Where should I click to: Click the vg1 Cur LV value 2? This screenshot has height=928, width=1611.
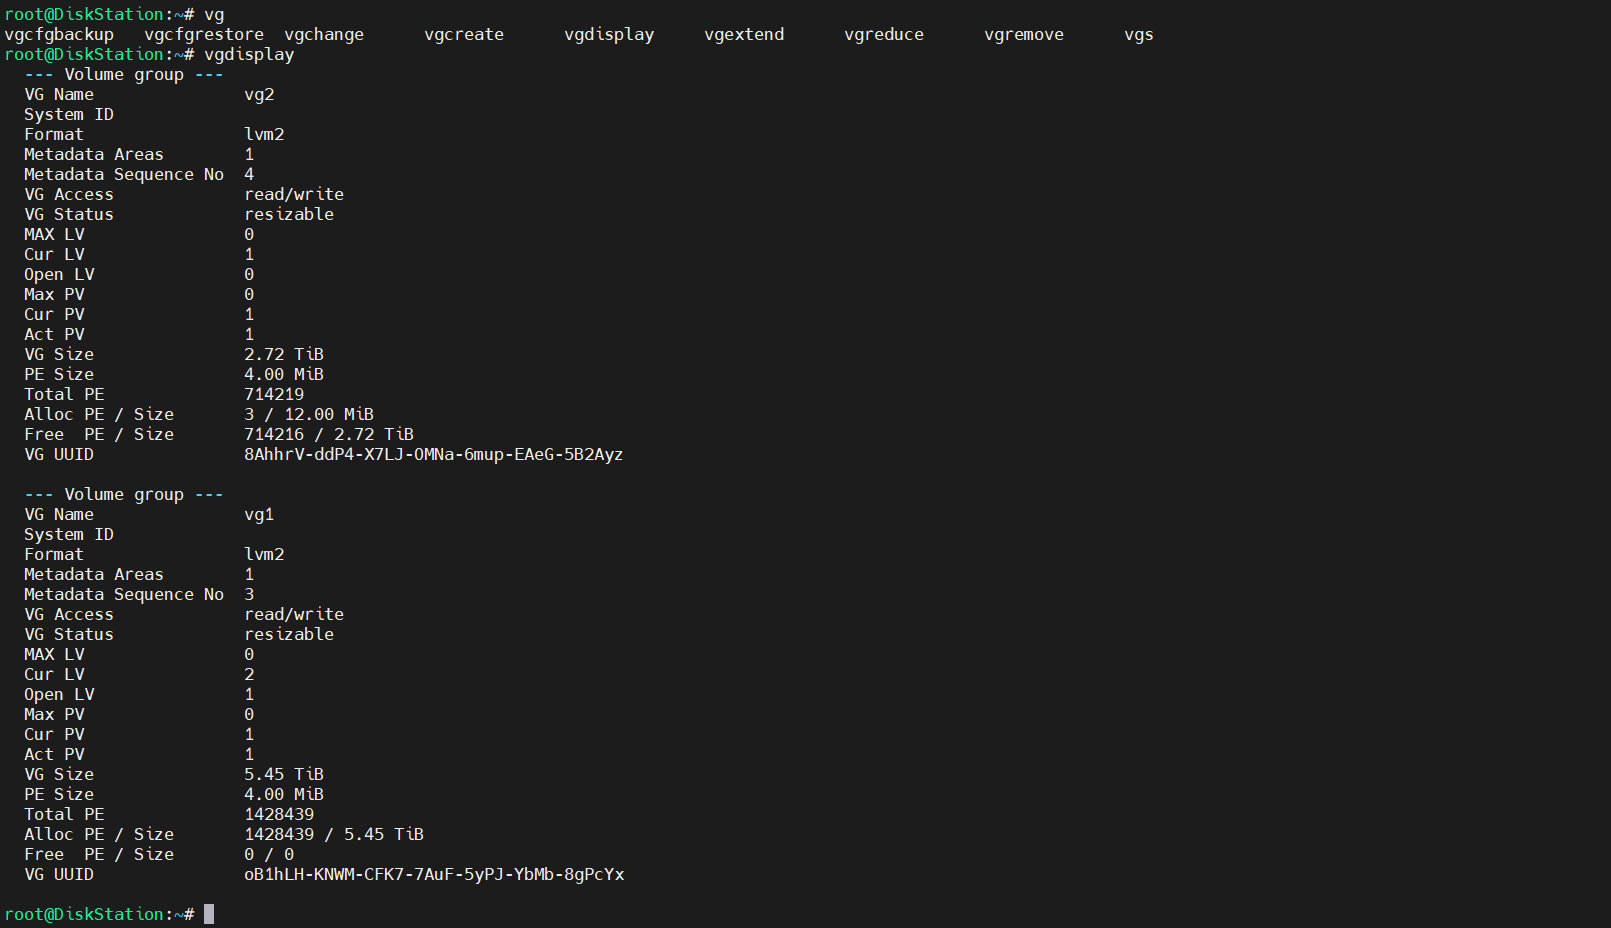(x=249, y=674)
